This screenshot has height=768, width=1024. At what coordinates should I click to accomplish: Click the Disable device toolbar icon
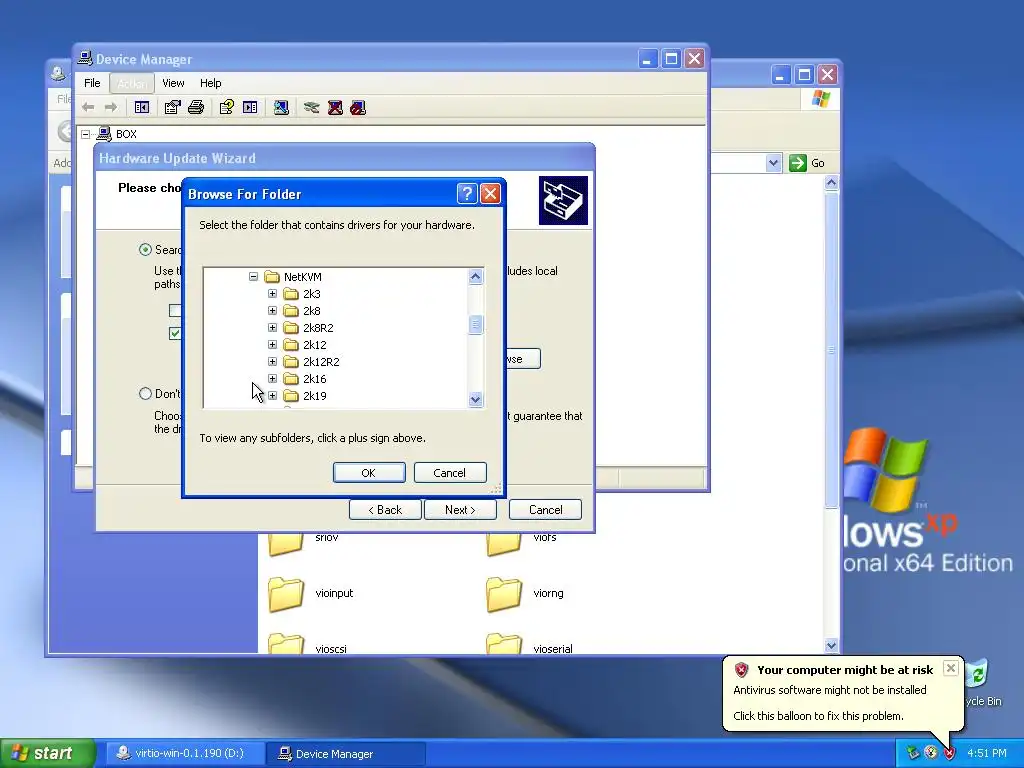pos(358,107)
